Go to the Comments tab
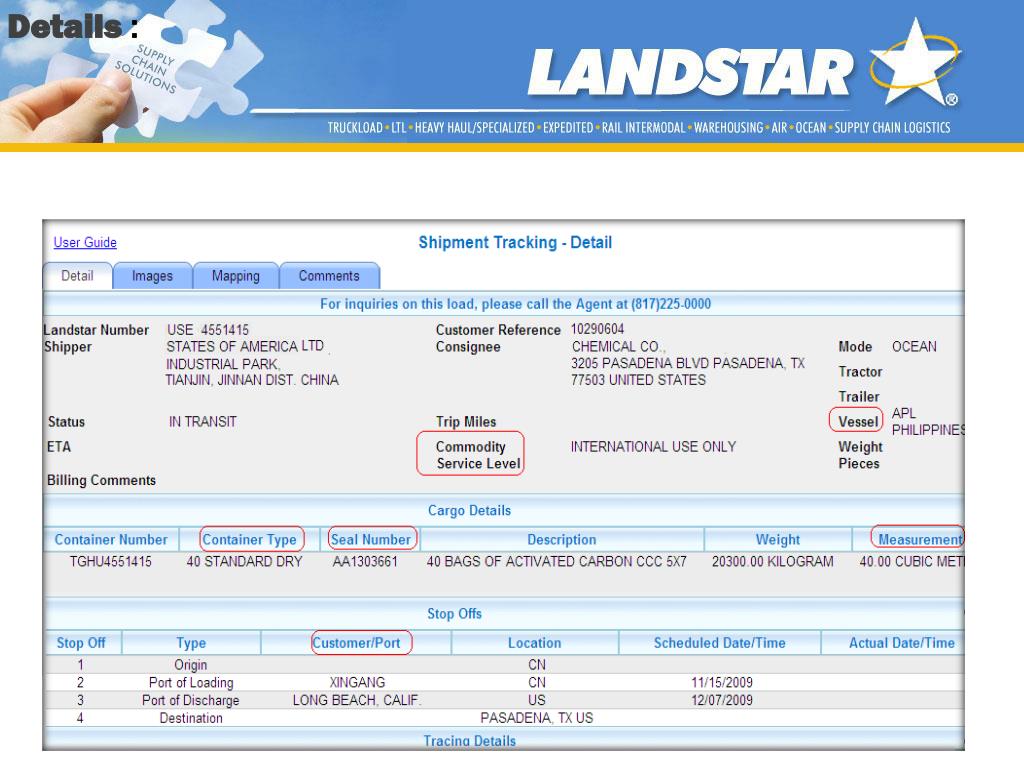Image resolution: width=1024 pixels, height=768 pixels. [329, 276]
